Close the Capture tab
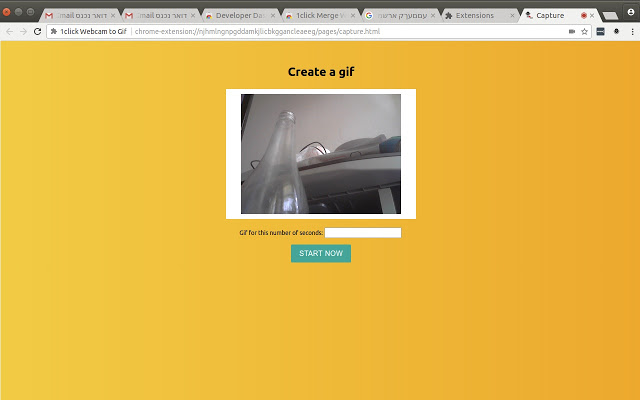This screenshot has height=400, width=640. click(x=591, y=16)
